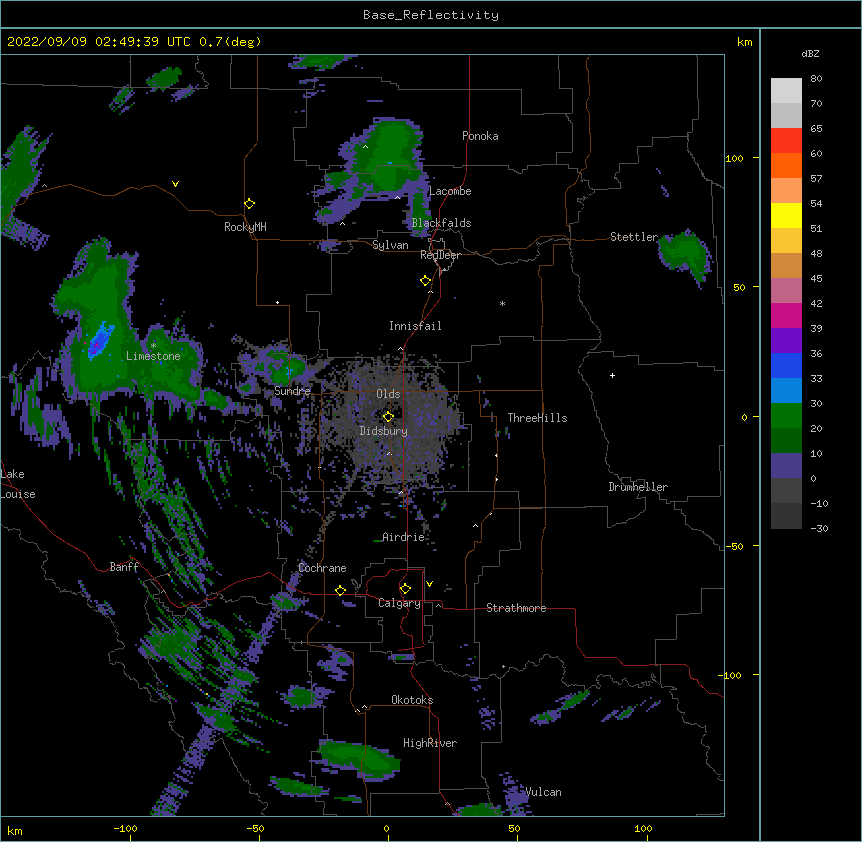This screenshot has width=862, height=842.
Task: Select the yellow 51-54 dBZ legend swatch
Action: click(x=786, y=215)
